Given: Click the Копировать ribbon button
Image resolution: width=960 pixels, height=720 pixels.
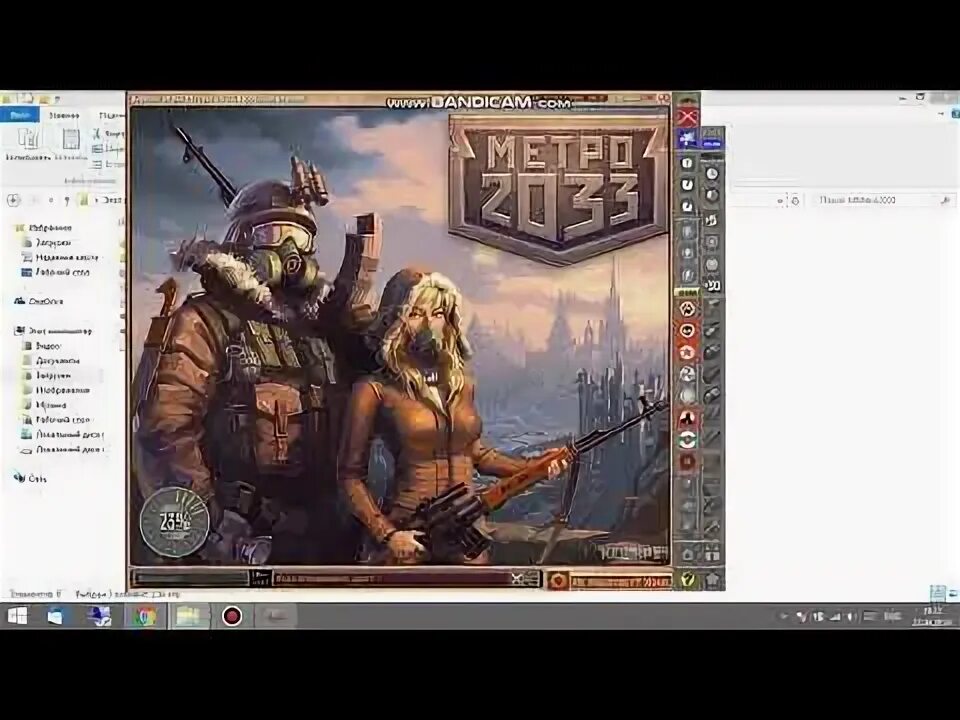Looking at the screenshot, I should 28,146.
